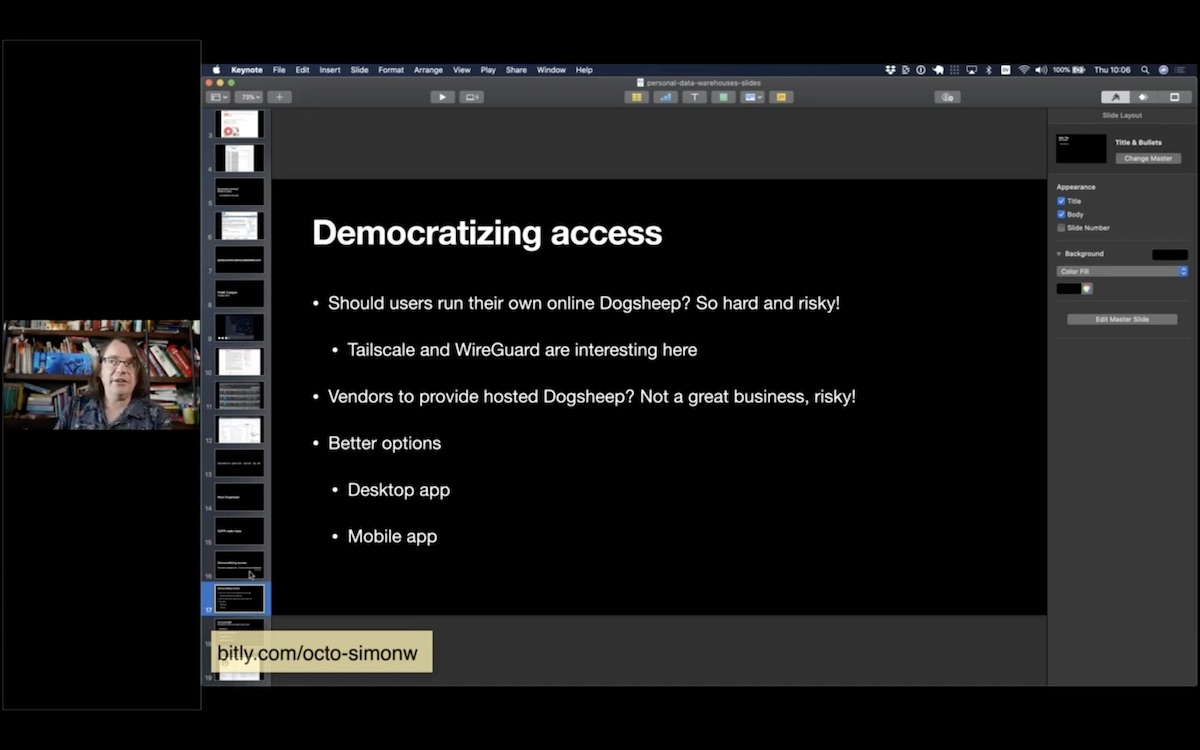
Task: Click the Wi-Fi menu bar icon
Action: pyautogui.click(x=1024, y=70)
